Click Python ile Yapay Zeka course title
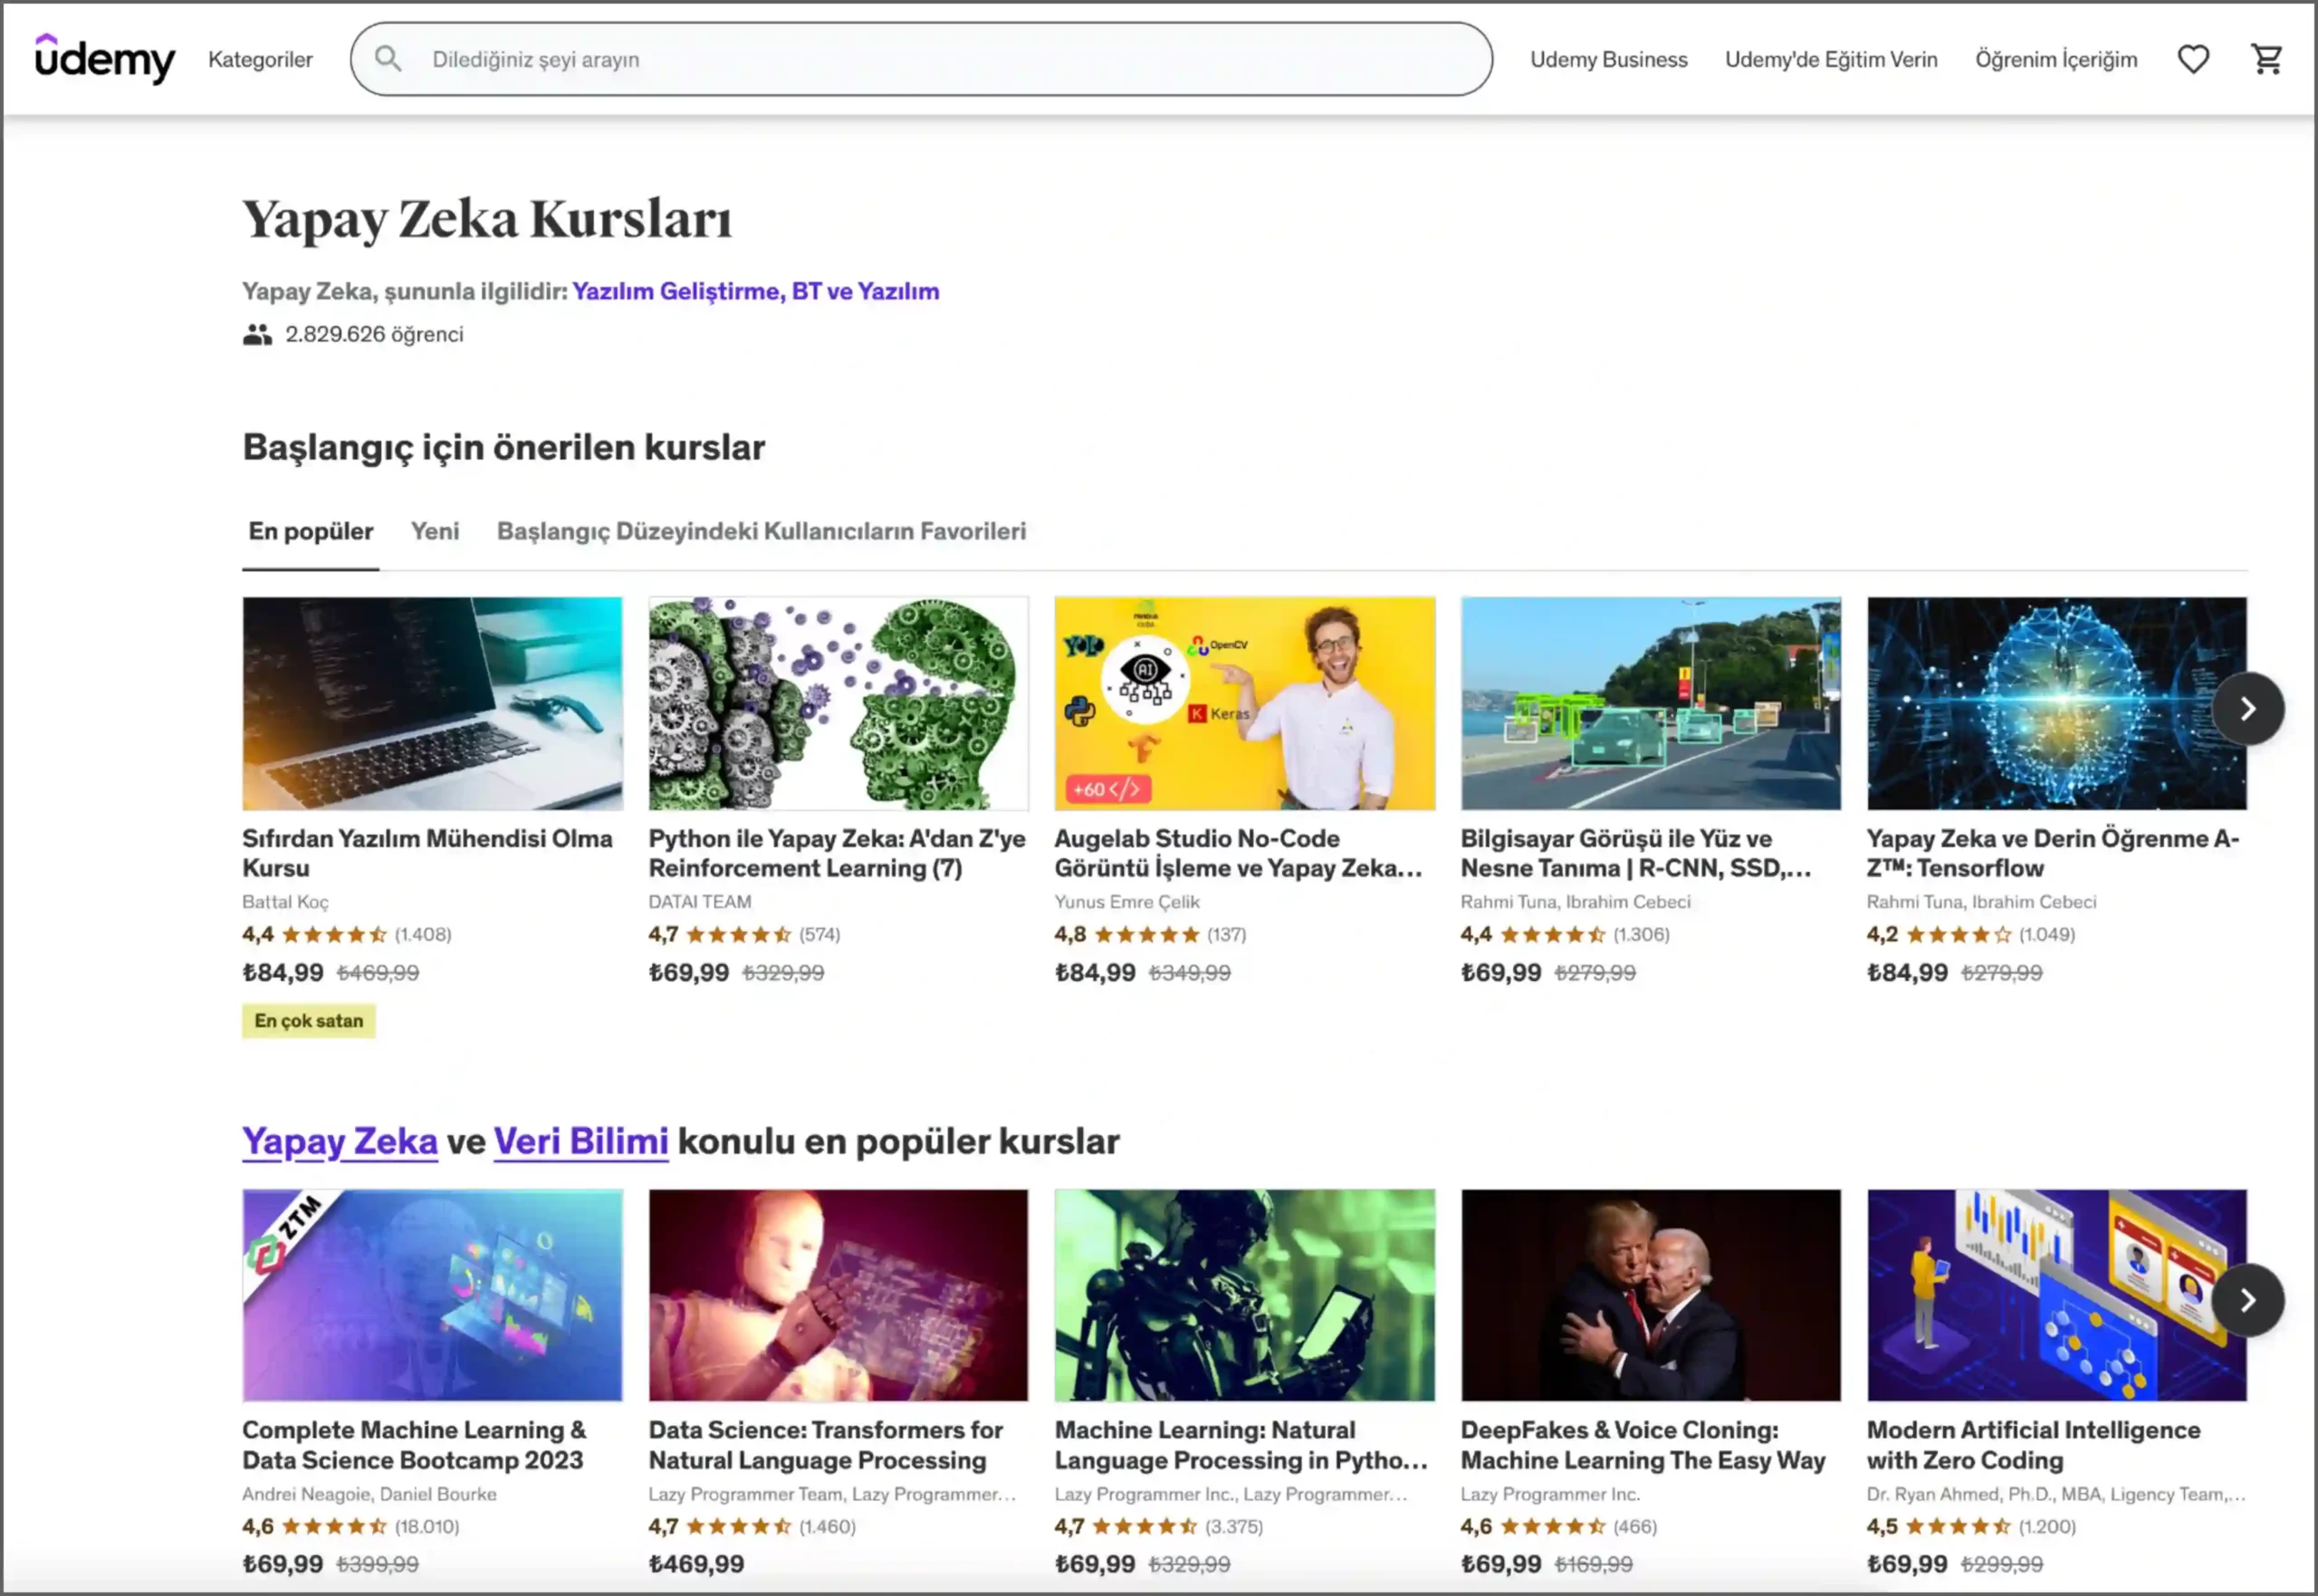Image resolution: width=2318 pixels, height=1596 pixels. (837, 853)
